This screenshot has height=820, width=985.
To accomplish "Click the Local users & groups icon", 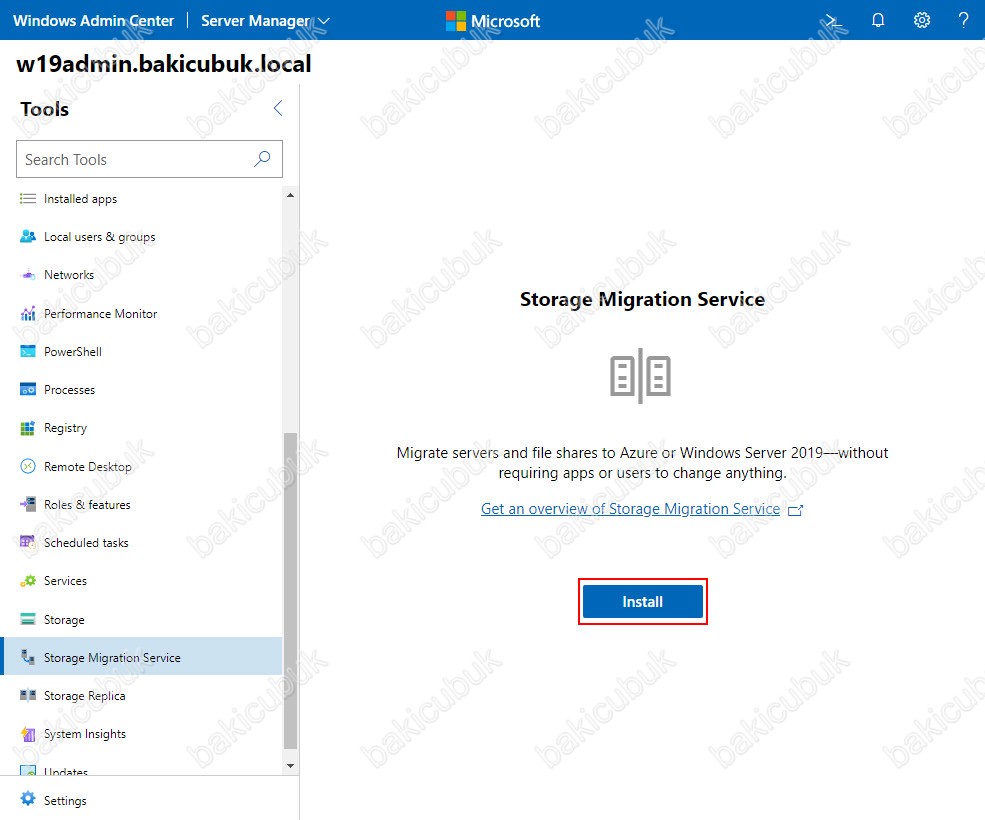I will click(x=28, y=237).
